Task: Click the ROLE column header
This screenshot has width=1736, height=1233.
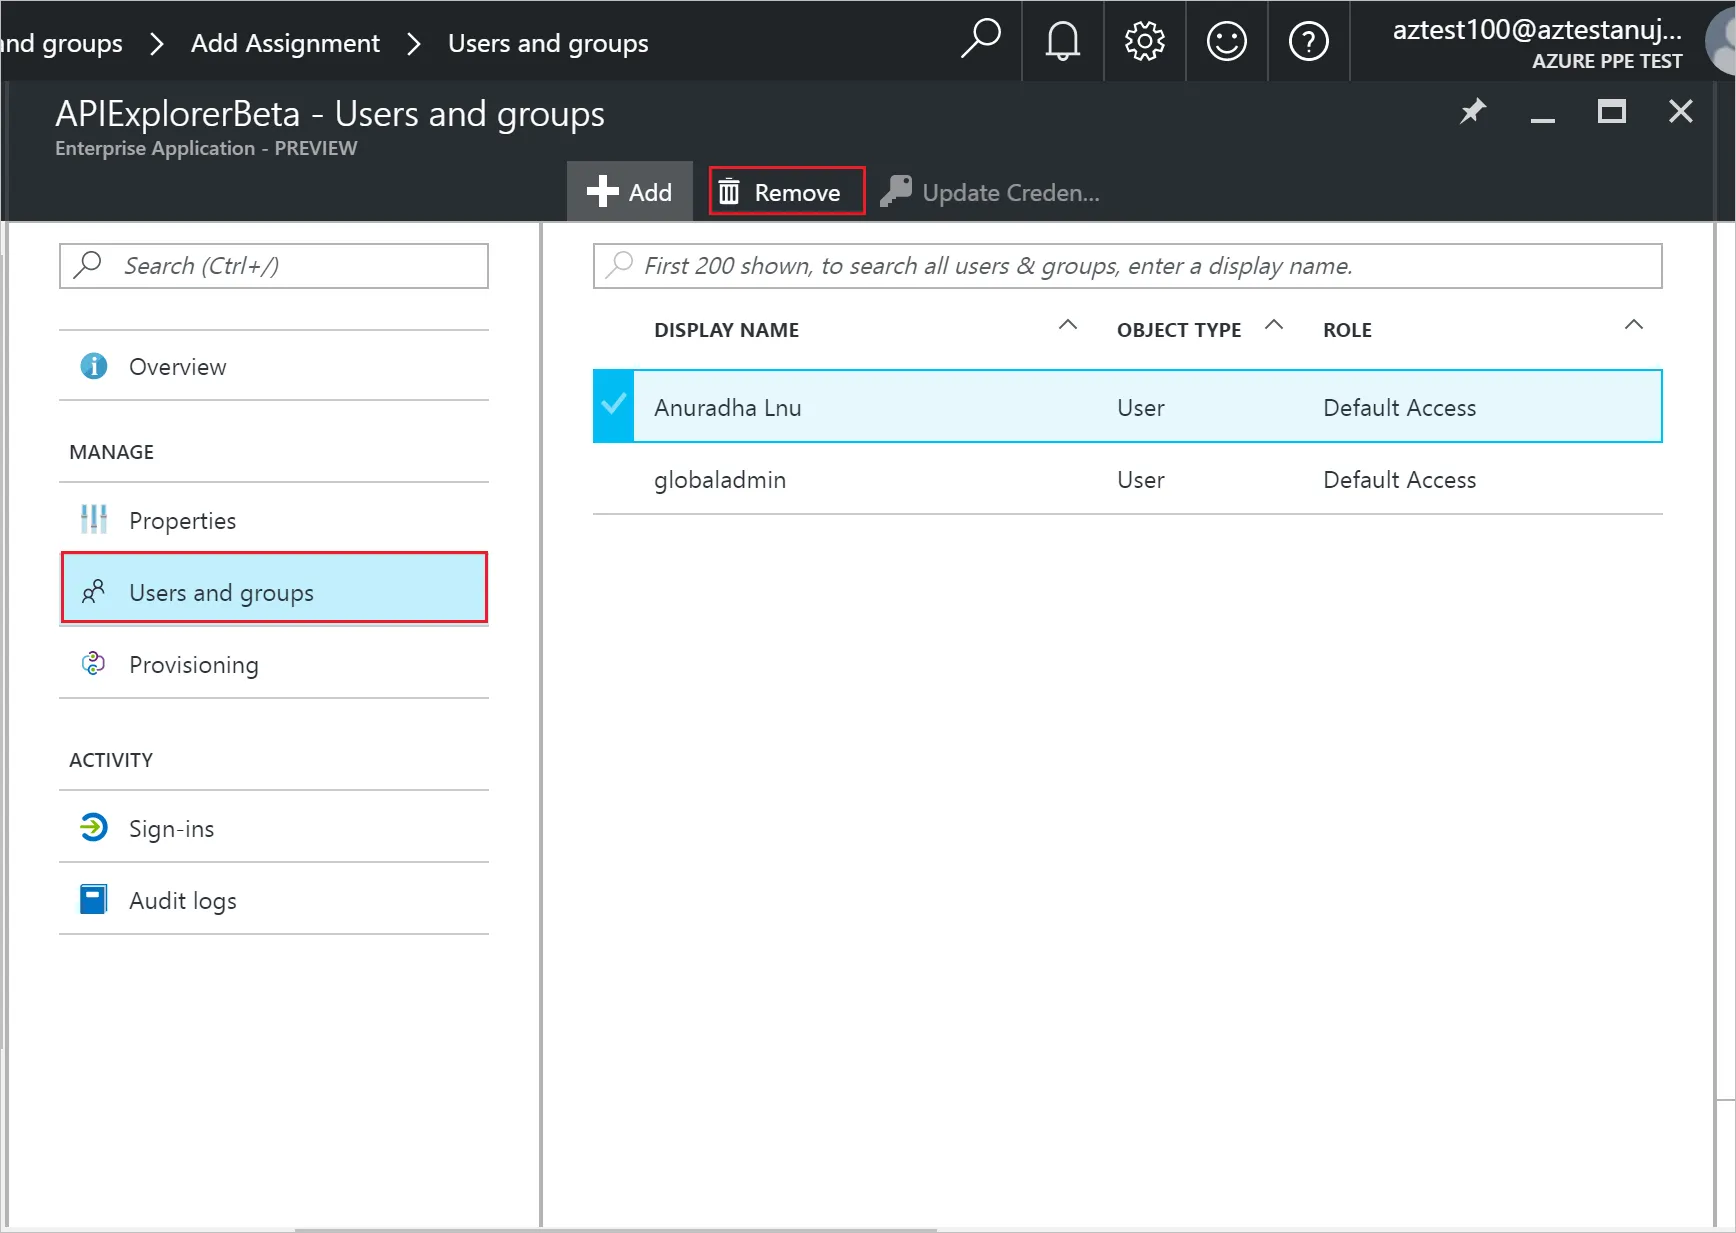Action: click(1347, 330)
